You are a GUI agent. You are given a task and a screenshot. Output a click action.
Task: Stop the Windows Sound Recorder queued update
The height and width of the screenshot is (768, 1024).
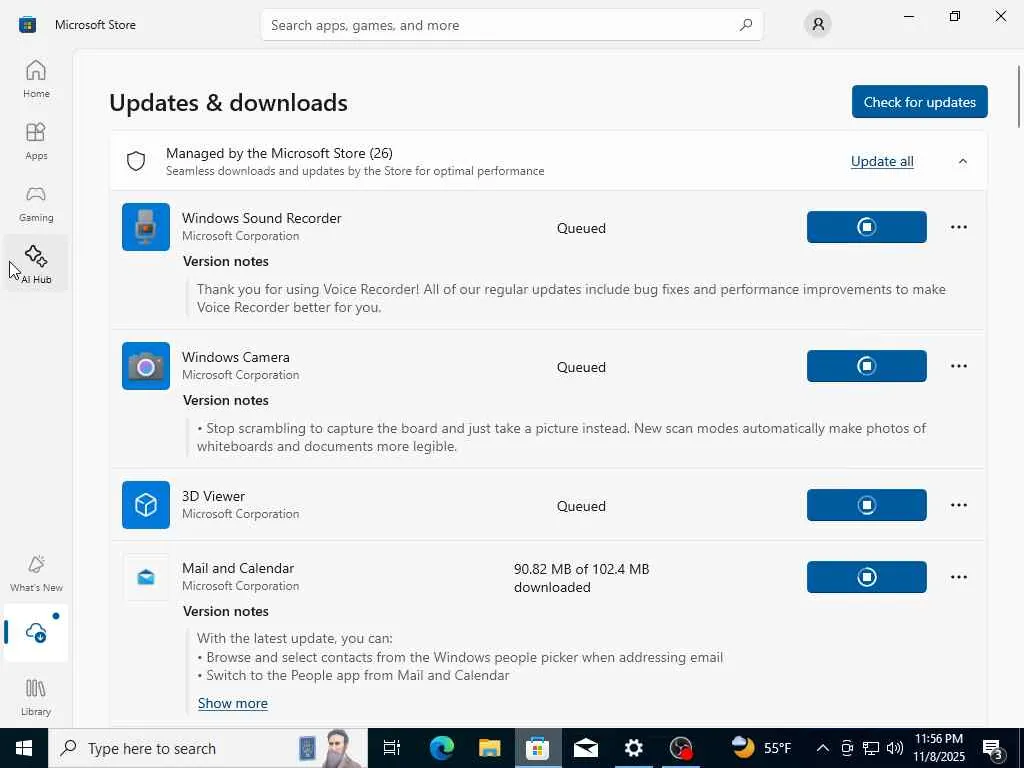coord(867,227)
